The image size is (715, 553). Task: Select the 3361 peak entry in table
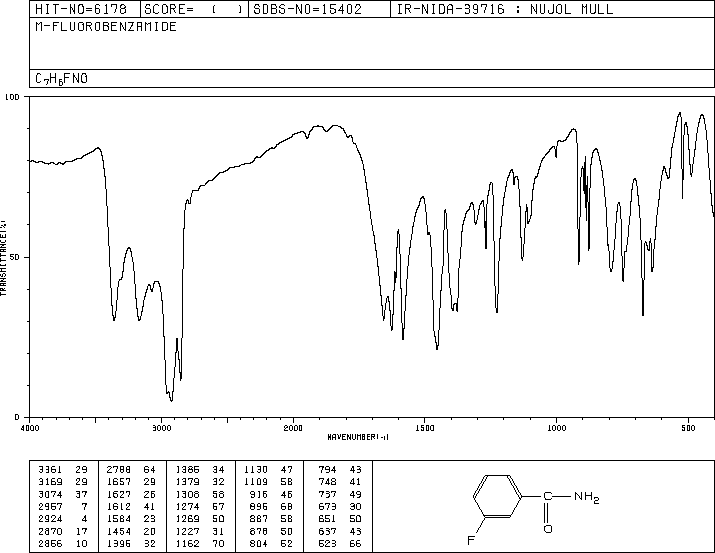point(63,469)
